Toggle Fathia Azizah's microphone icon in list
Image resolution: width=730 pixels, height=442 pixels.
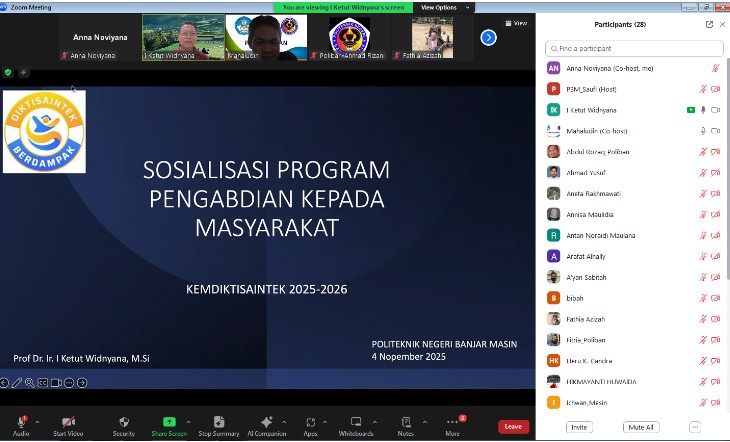(703, 319)
